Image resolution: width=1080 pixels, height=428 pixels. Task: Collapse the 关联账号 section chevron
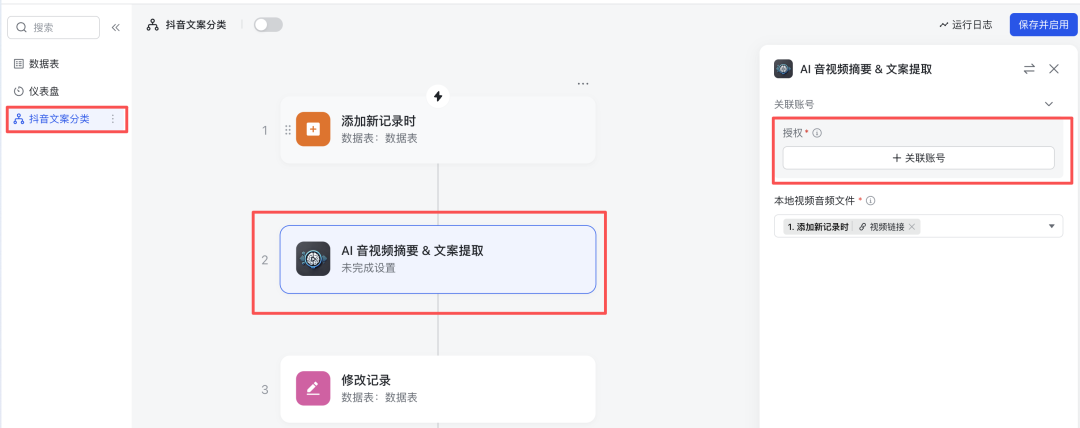[1049, 104]
